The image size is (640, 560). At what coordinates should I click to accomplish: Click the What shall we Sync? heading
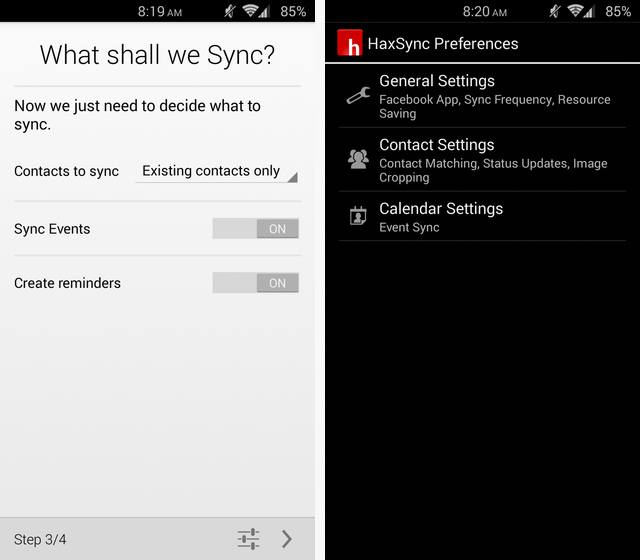(157, 55)
